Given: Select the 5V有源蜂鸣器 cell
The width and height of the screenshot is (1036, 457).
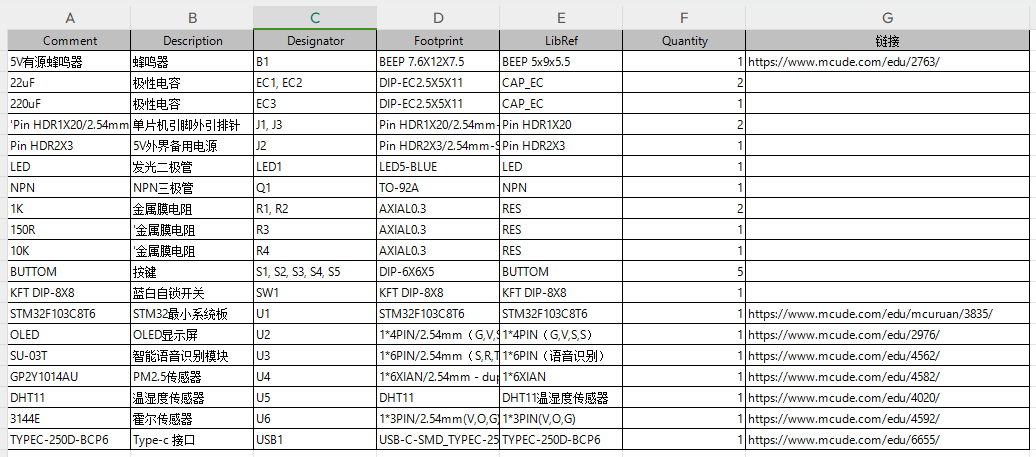Looking at the screenshot, I should click(69, 62).
